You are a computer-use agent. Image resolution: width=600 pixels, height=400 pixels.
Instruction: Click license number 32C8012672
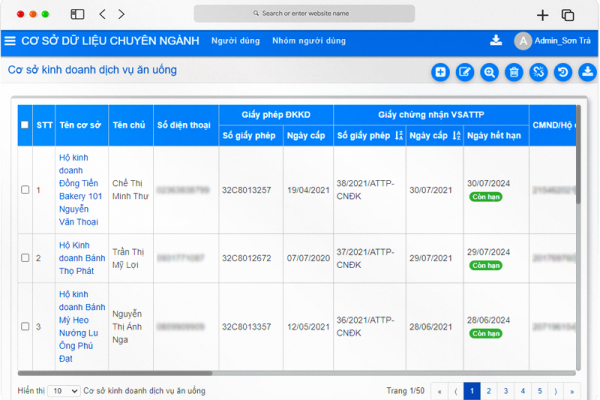pyautogui.click(x=246, y=258)
